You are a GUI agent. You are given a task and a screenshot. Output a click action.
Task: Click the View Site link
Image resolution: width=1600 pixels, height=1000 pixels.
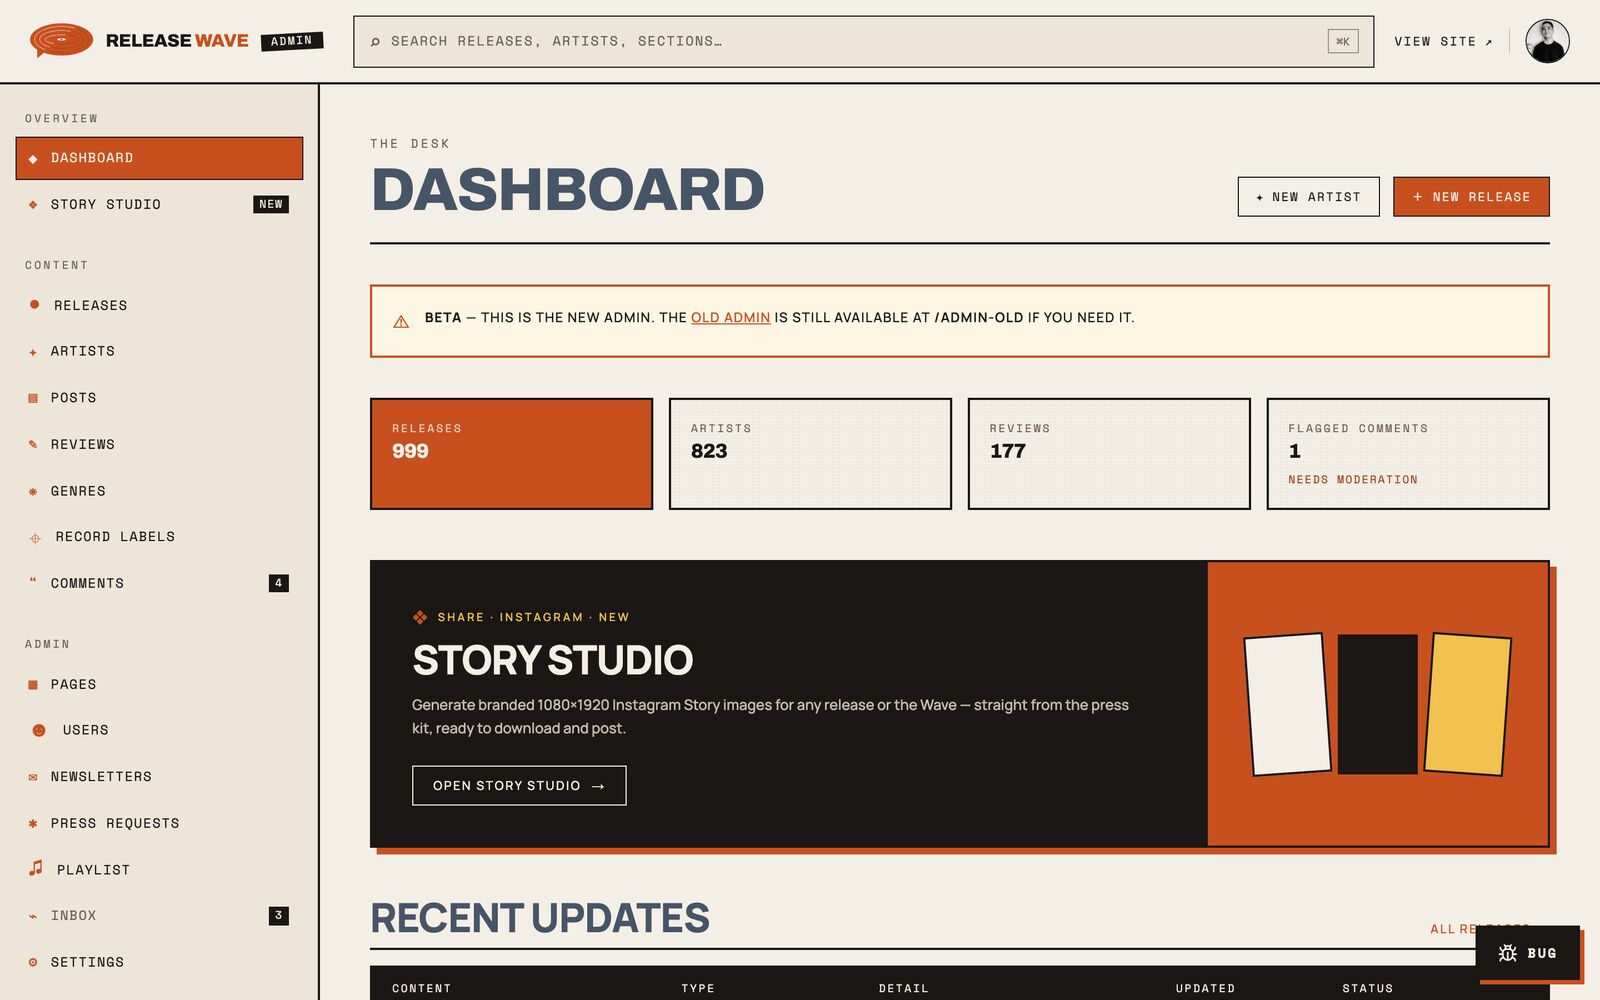coord(1443,42)
